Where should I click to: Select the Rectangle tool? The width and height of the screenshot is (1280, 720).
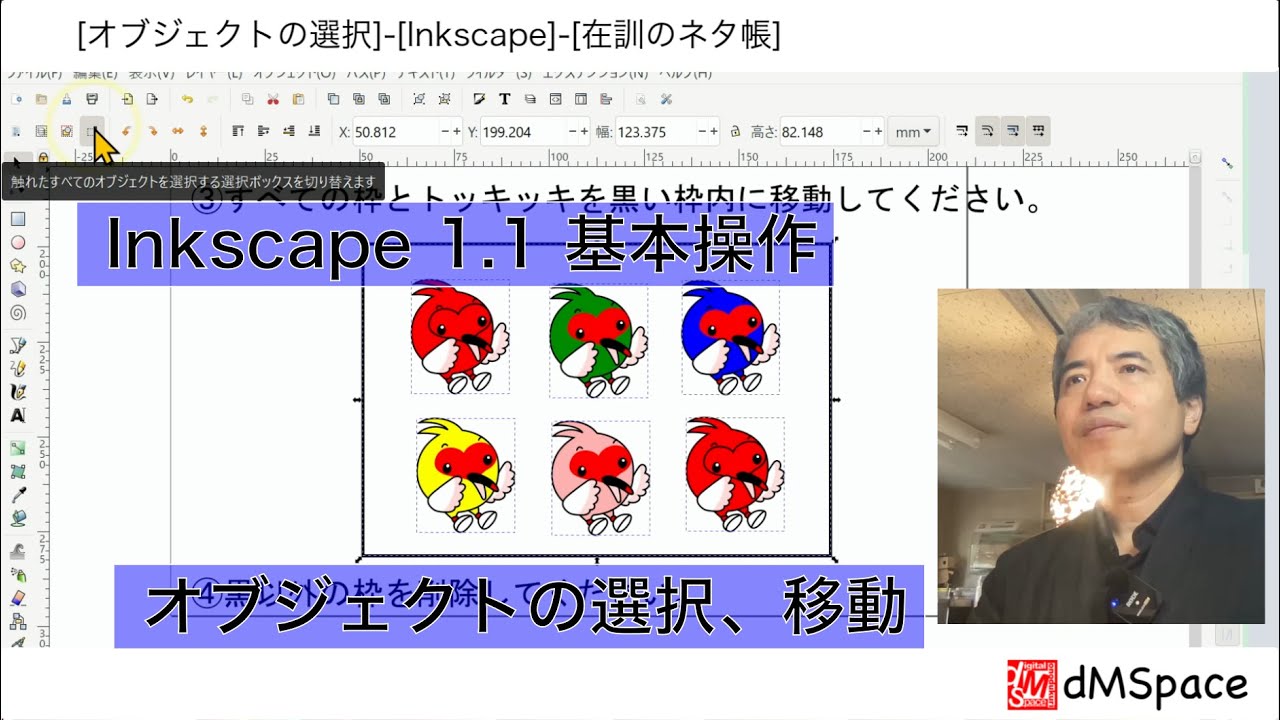pos(17,219)
